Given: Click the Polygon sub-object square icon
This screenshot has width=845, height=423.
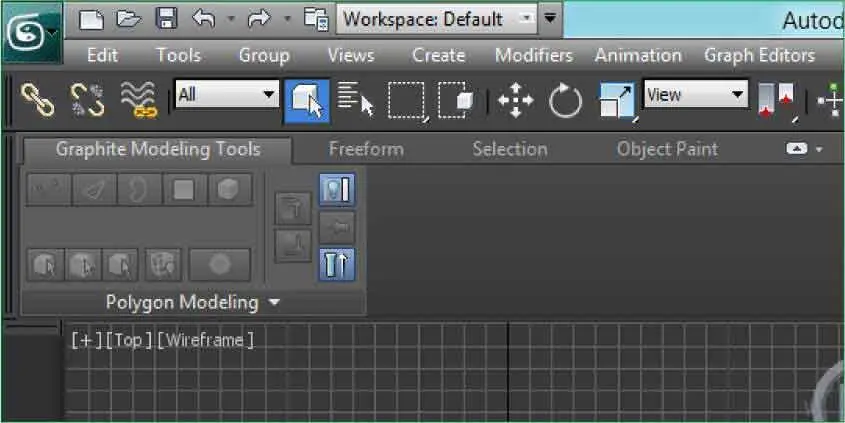Looking at the screenshot, I should (x=184, y=189).
